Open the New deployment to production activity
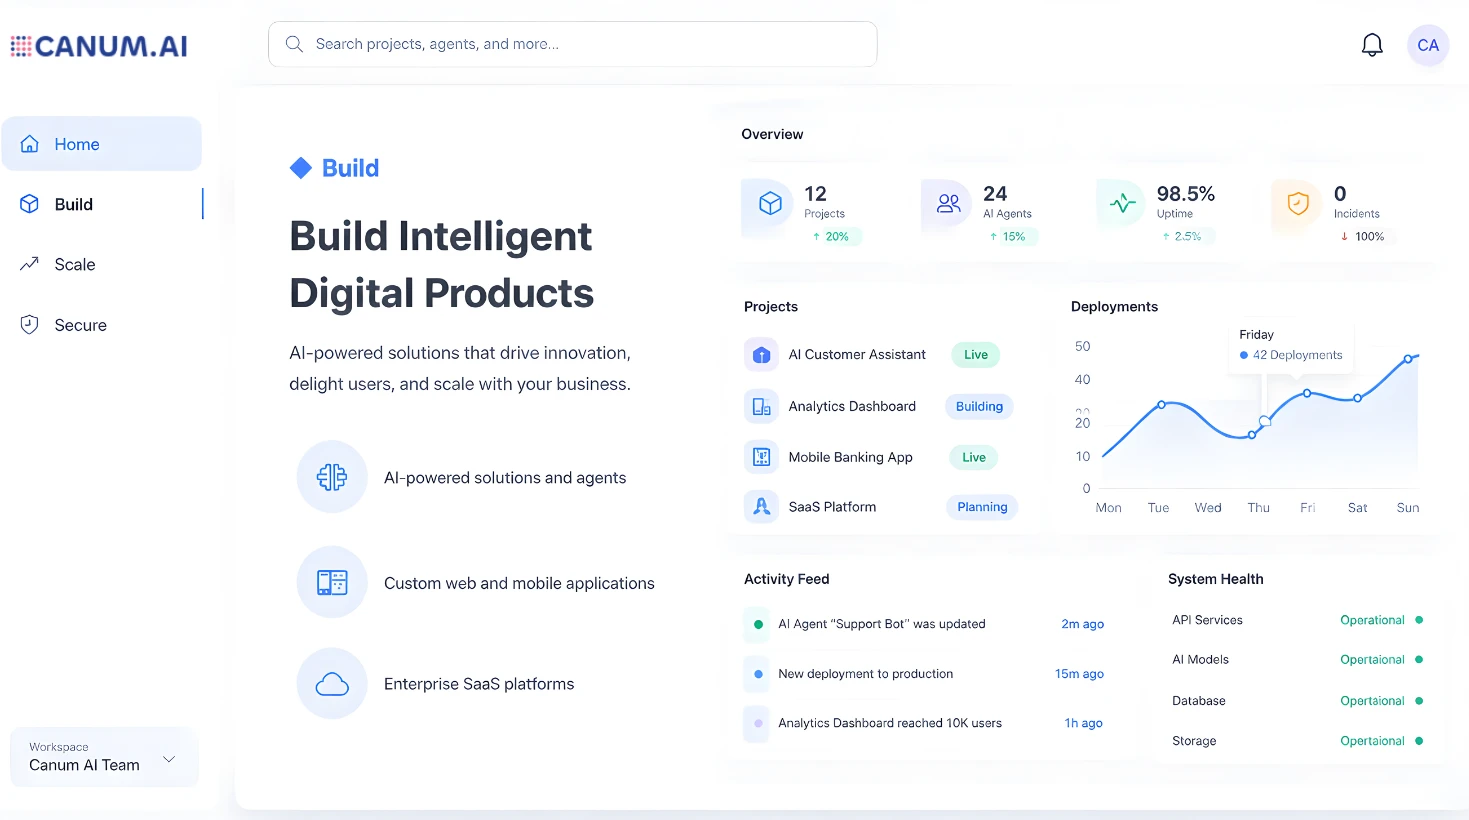1469x820 pixels. pyautogui.click(x=865, y=674)
